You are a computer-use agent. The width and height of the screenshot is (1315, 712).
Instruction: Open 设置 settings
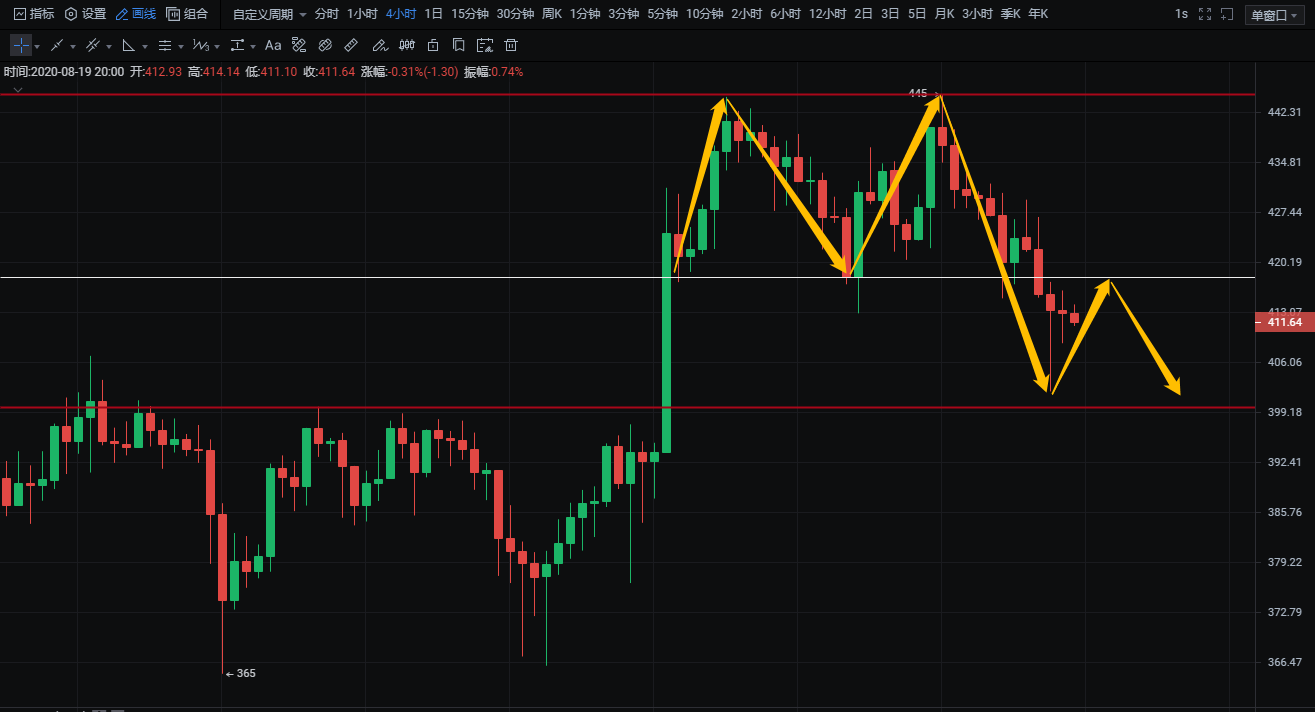[85, 14]
